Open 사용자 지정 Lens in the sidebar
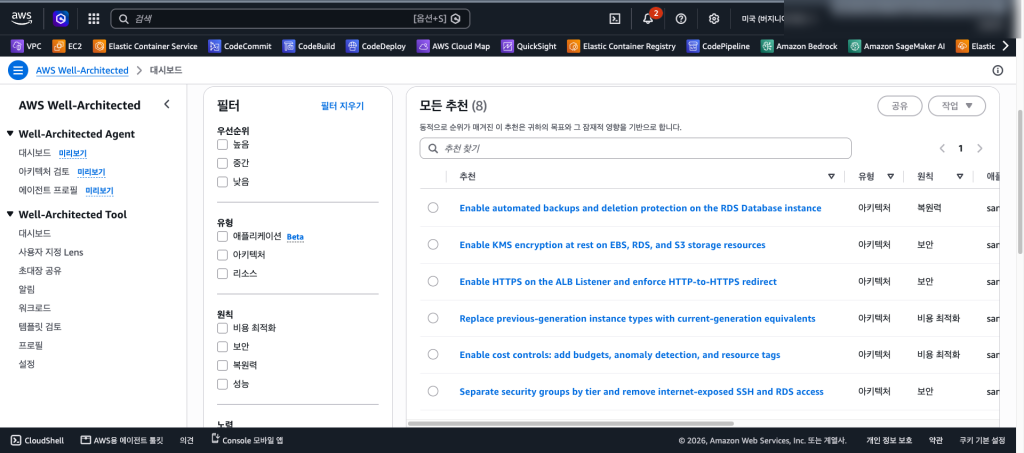This screenshot has width=1024, height=453. (x=51, y=252)
